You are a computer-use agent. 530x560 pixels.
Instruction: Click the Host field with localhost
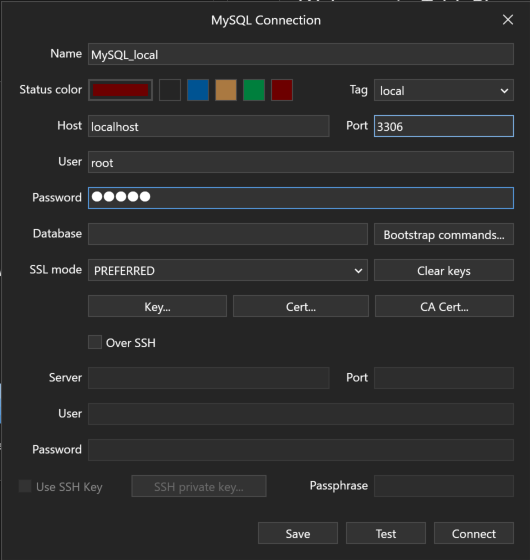click(x=209, y=126)
